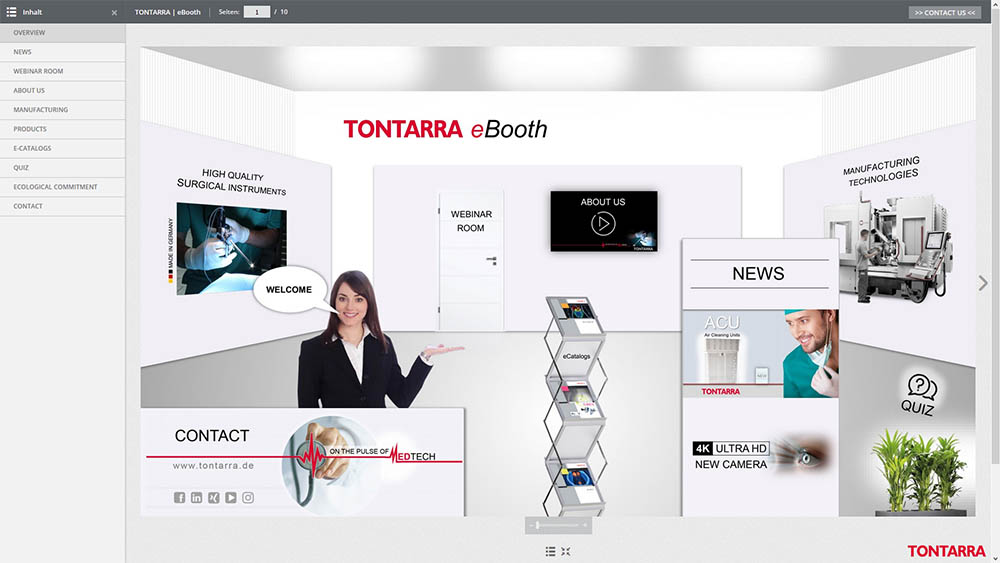1000x563 pixels.
Task: Play the About Us video
Action: click(603, 224)
